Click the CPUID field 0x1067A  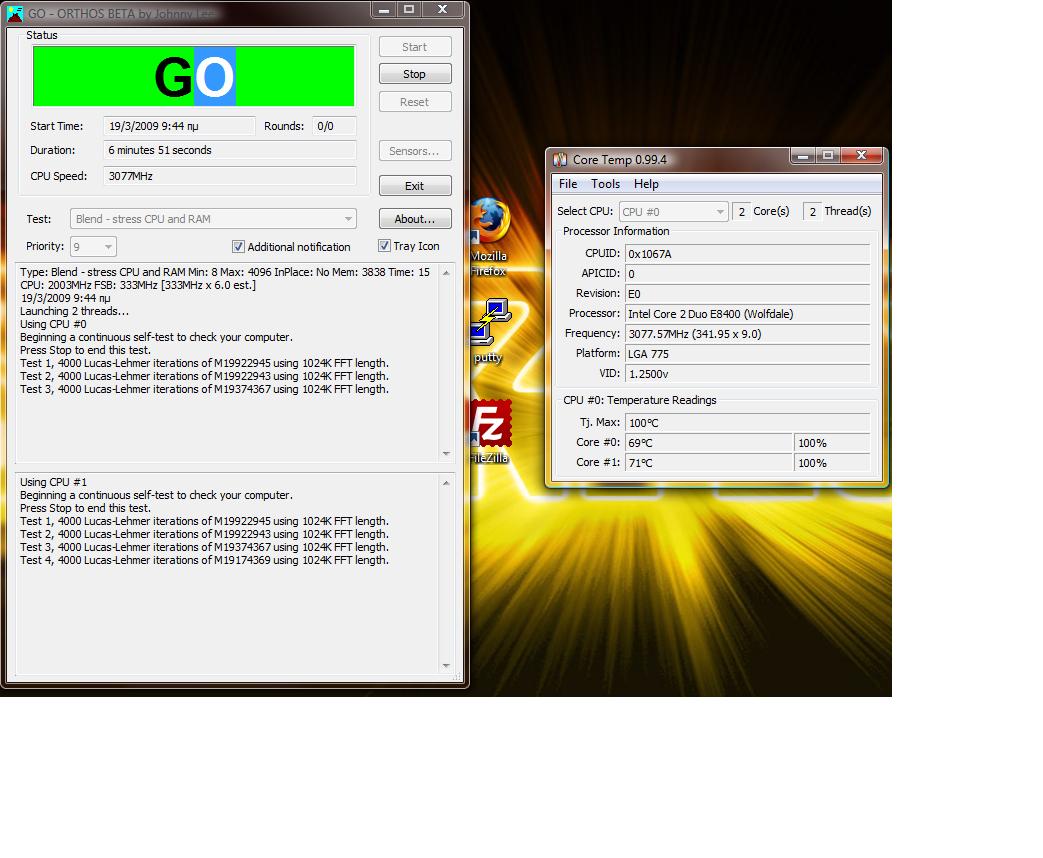click(x=748, y=253)
